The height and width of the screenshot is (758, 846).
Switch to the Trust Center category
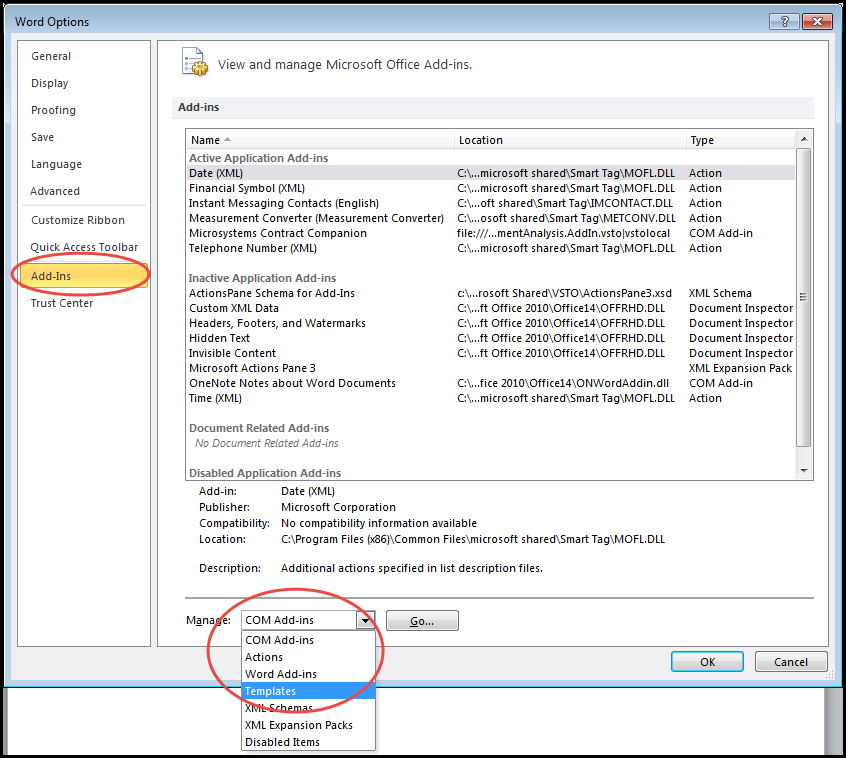click(62, 303)
